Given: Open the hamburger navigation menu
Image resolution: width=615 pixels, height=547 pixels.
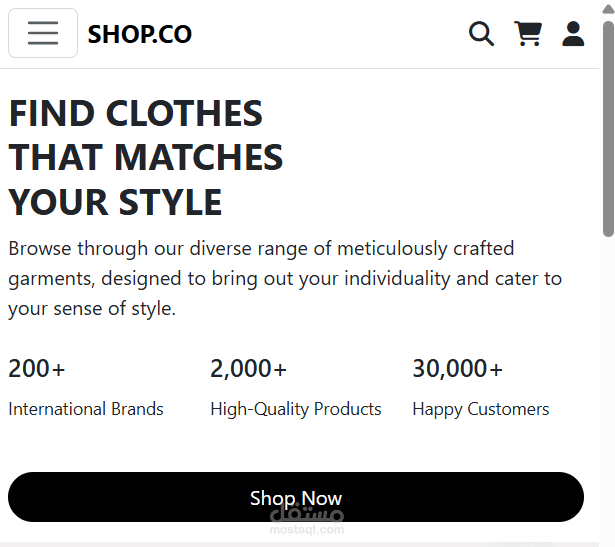Looking at the screenshot, I should 43,33.
